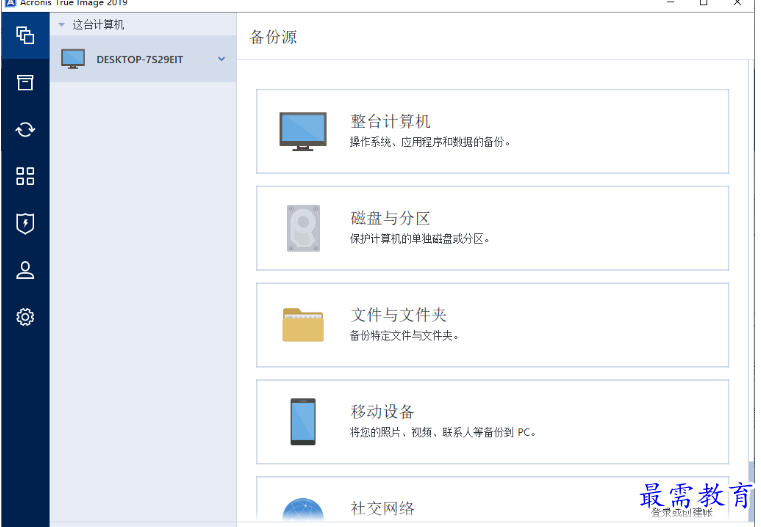Select DESKTOP-7S29EIT backup entry
Screen dimensions: 761x527
point(143,59)
